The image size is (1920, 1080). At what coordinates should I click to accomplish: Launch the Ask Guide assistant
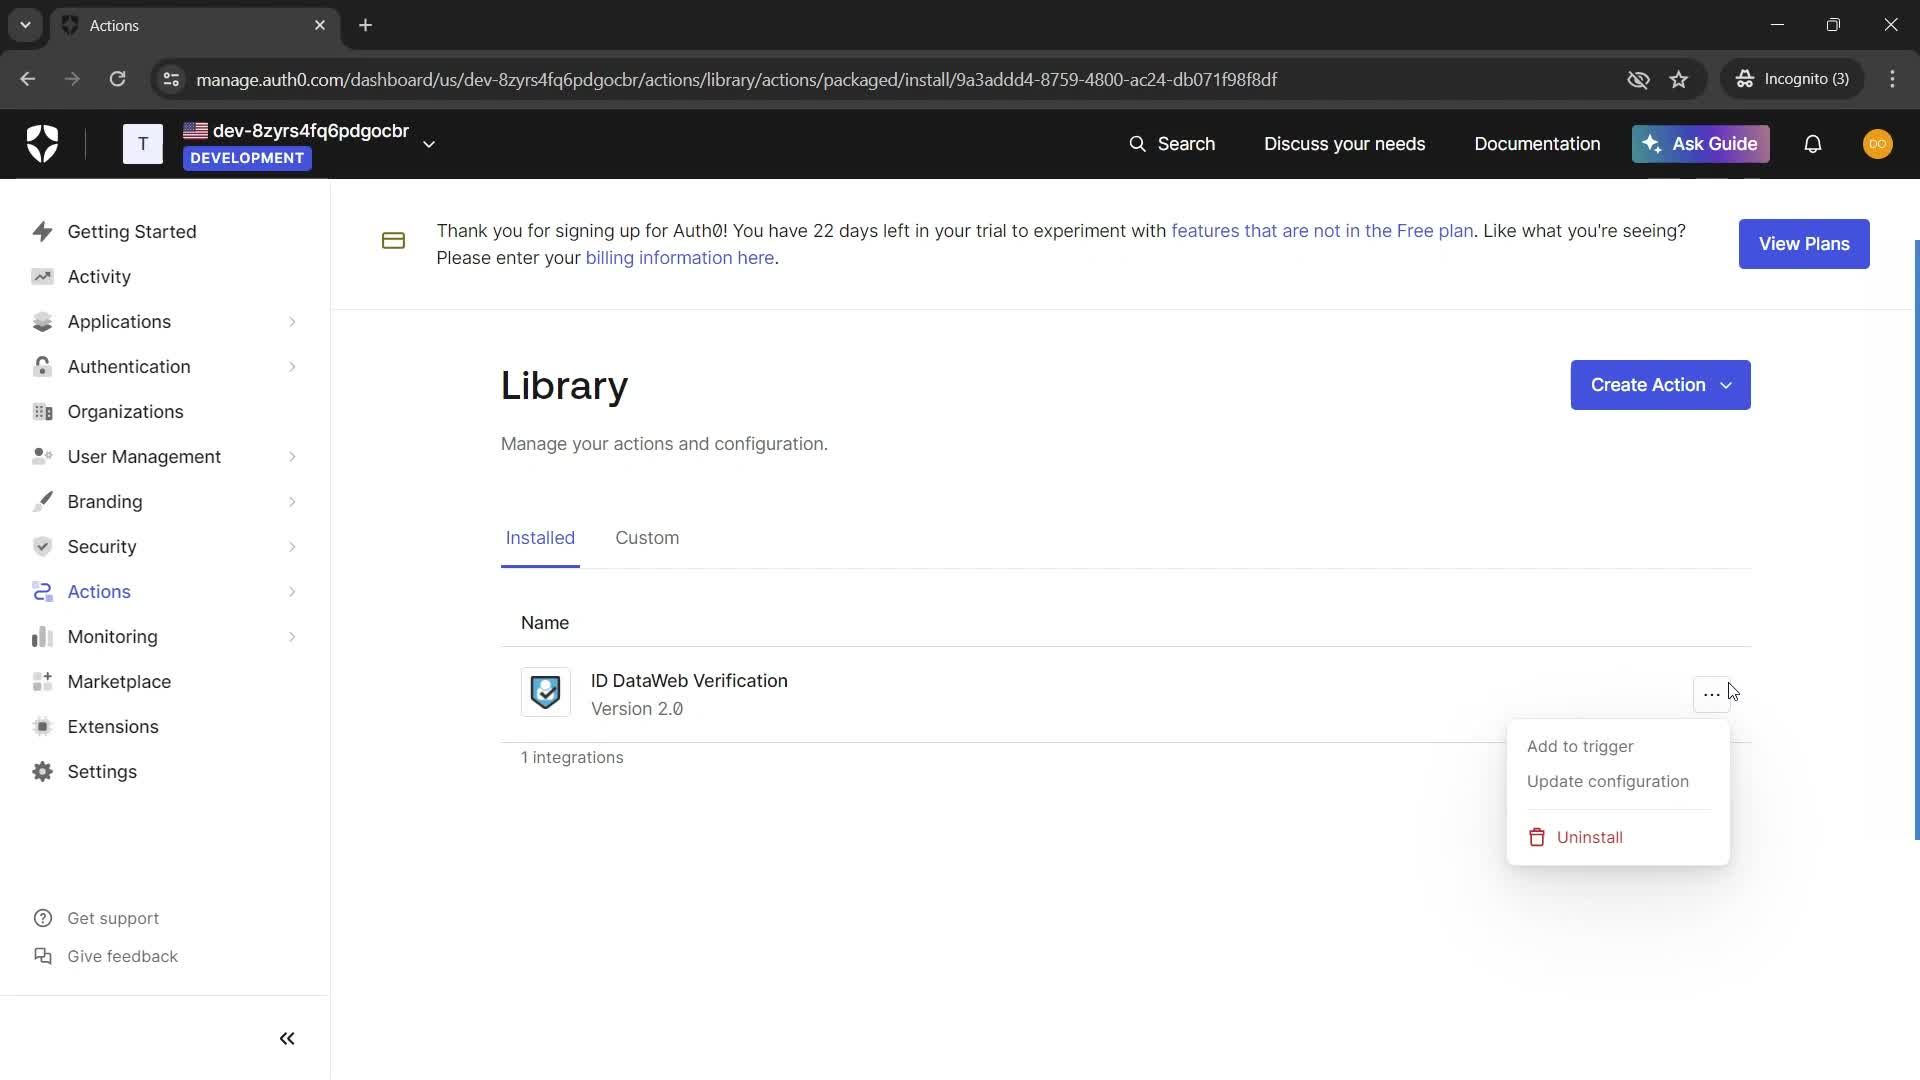(1700, 144)
